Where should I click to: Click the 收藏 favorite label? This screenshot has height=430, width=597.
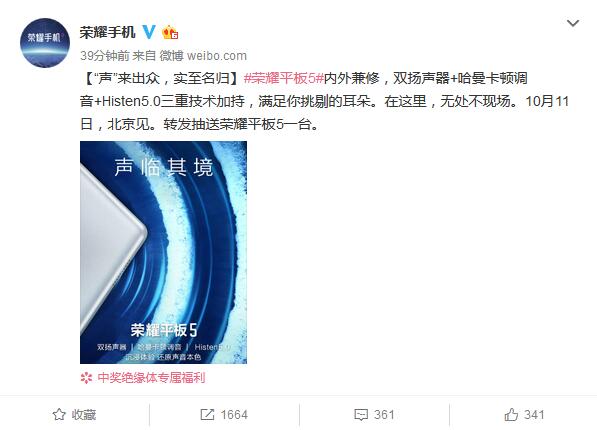click(x=84, y=414)
